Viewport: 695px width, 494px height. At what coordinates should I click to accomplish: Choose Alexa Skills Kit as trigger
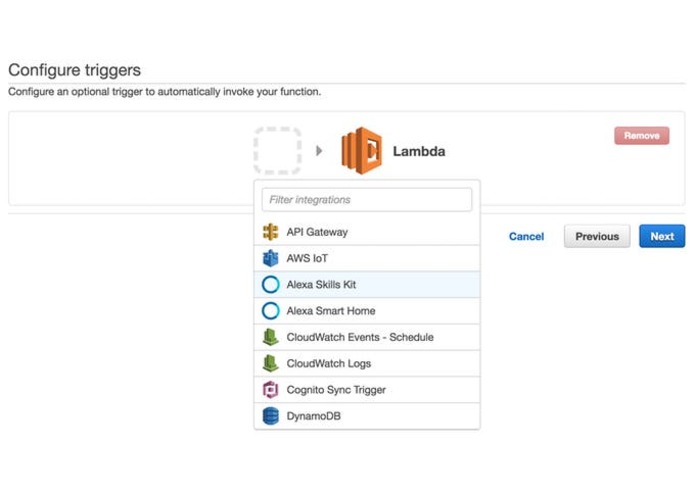(367, 284)
